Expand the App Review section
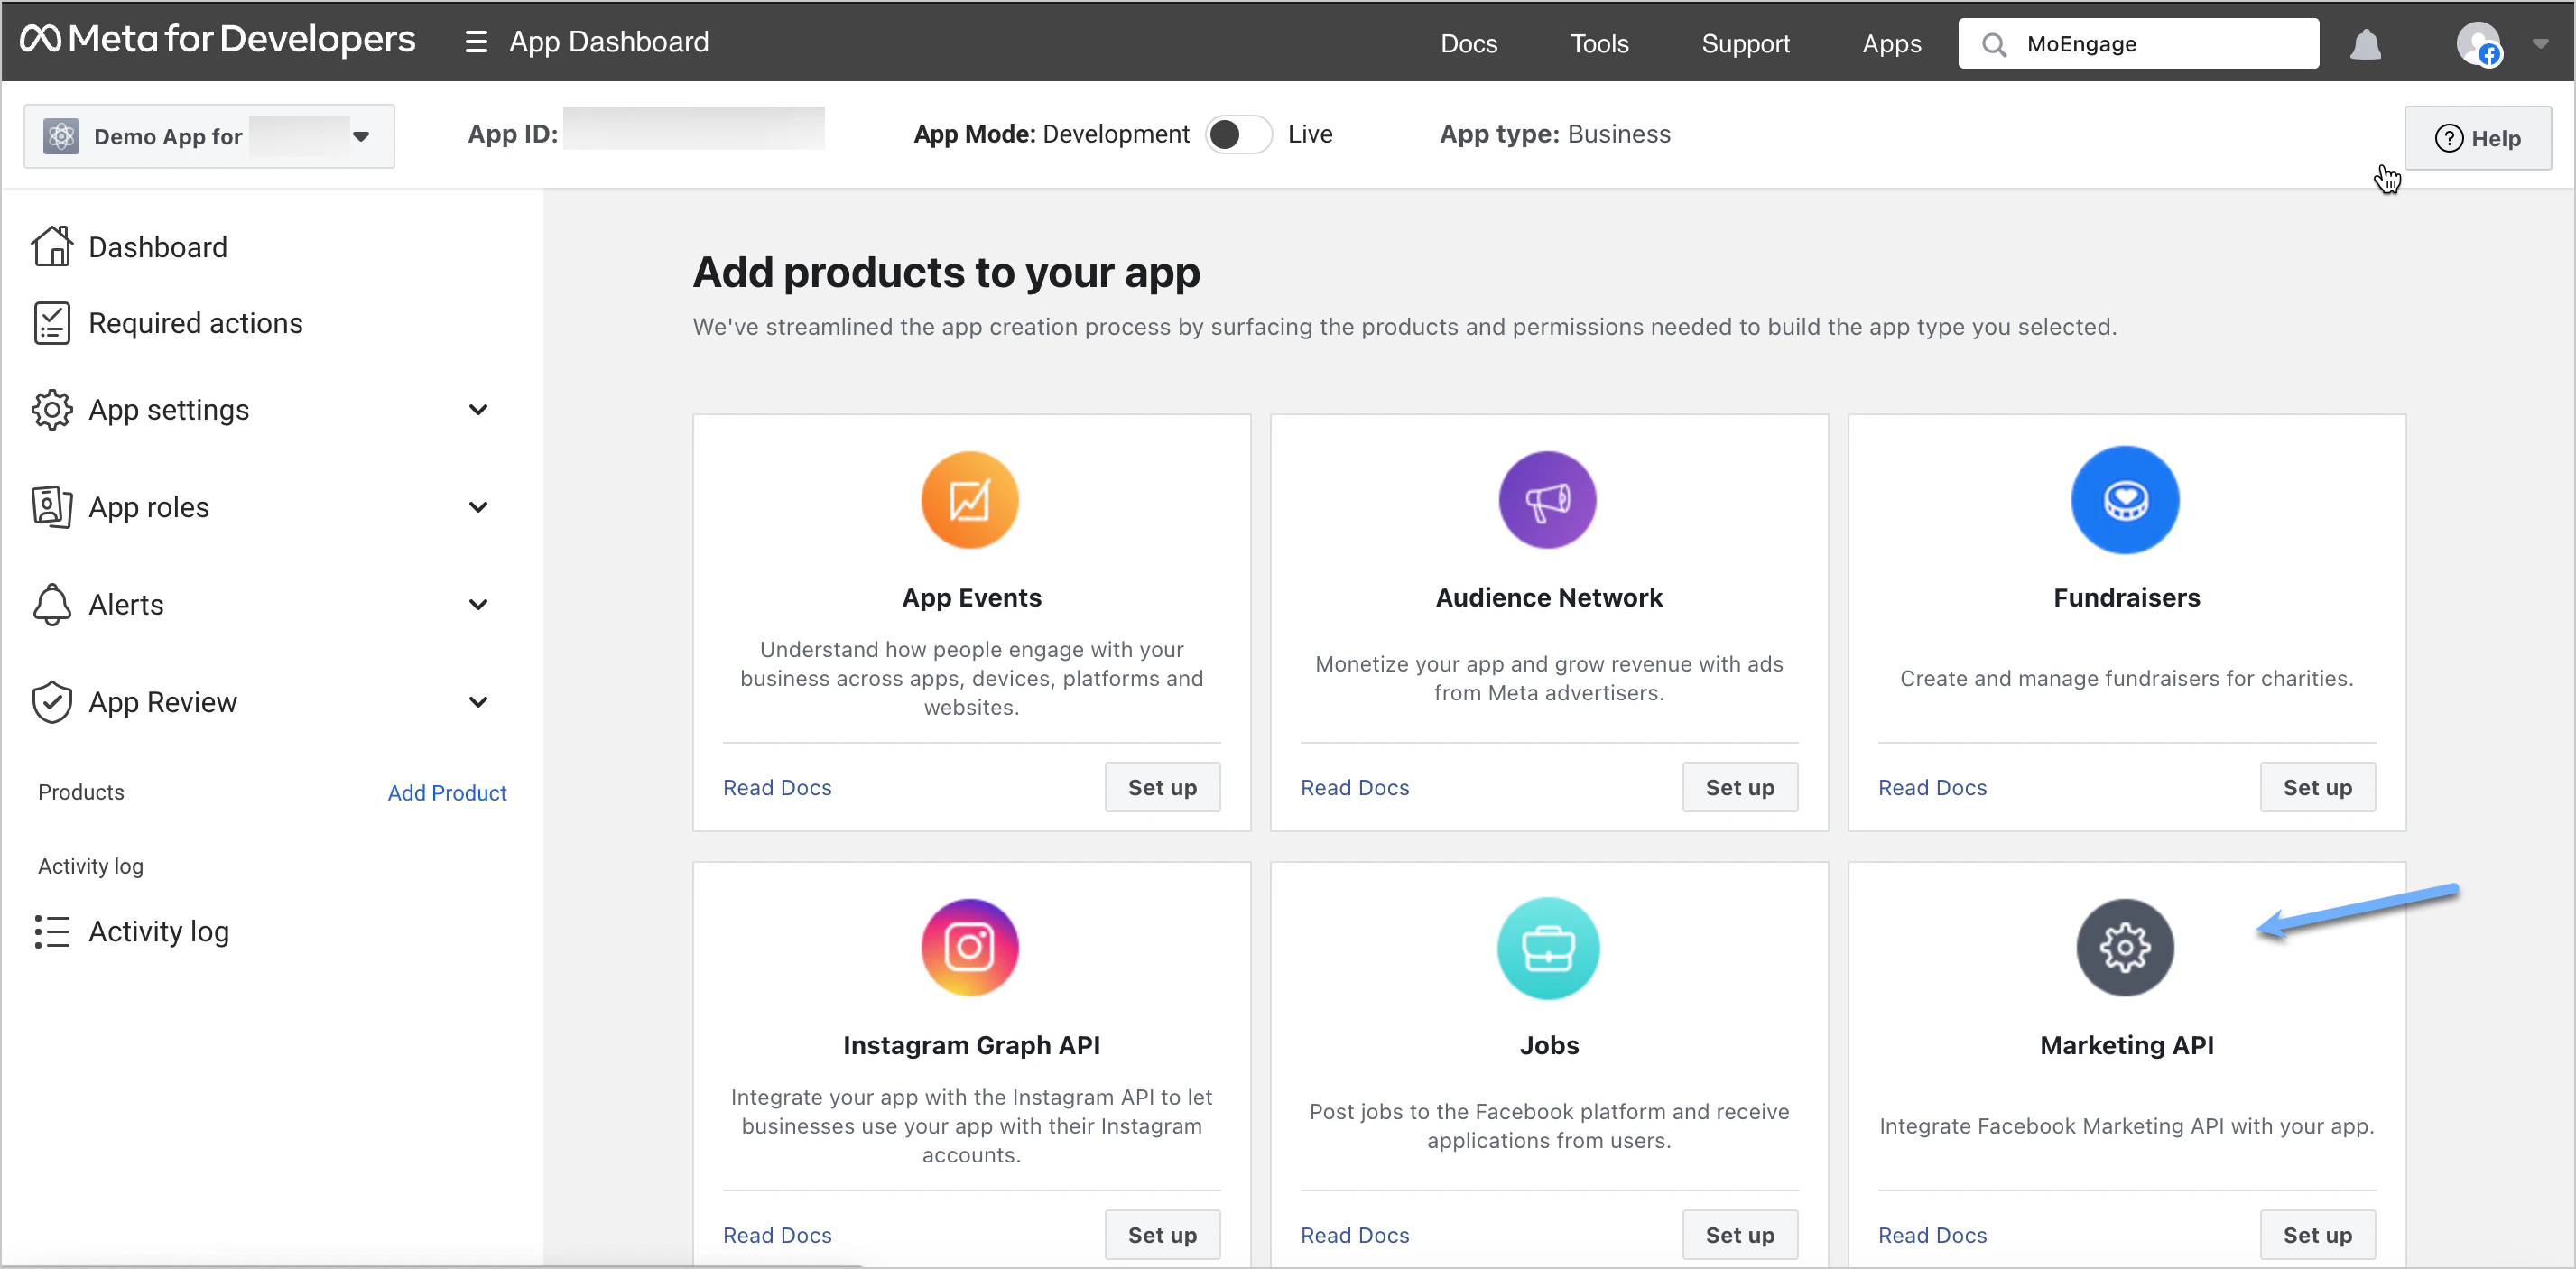This screenshot has width=2576, height=1269. [x=478, y=701]
